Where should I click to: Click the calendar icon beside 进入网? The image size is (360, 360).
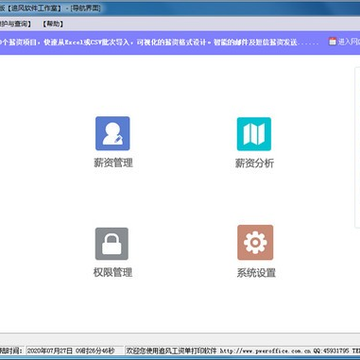[332, 41]
